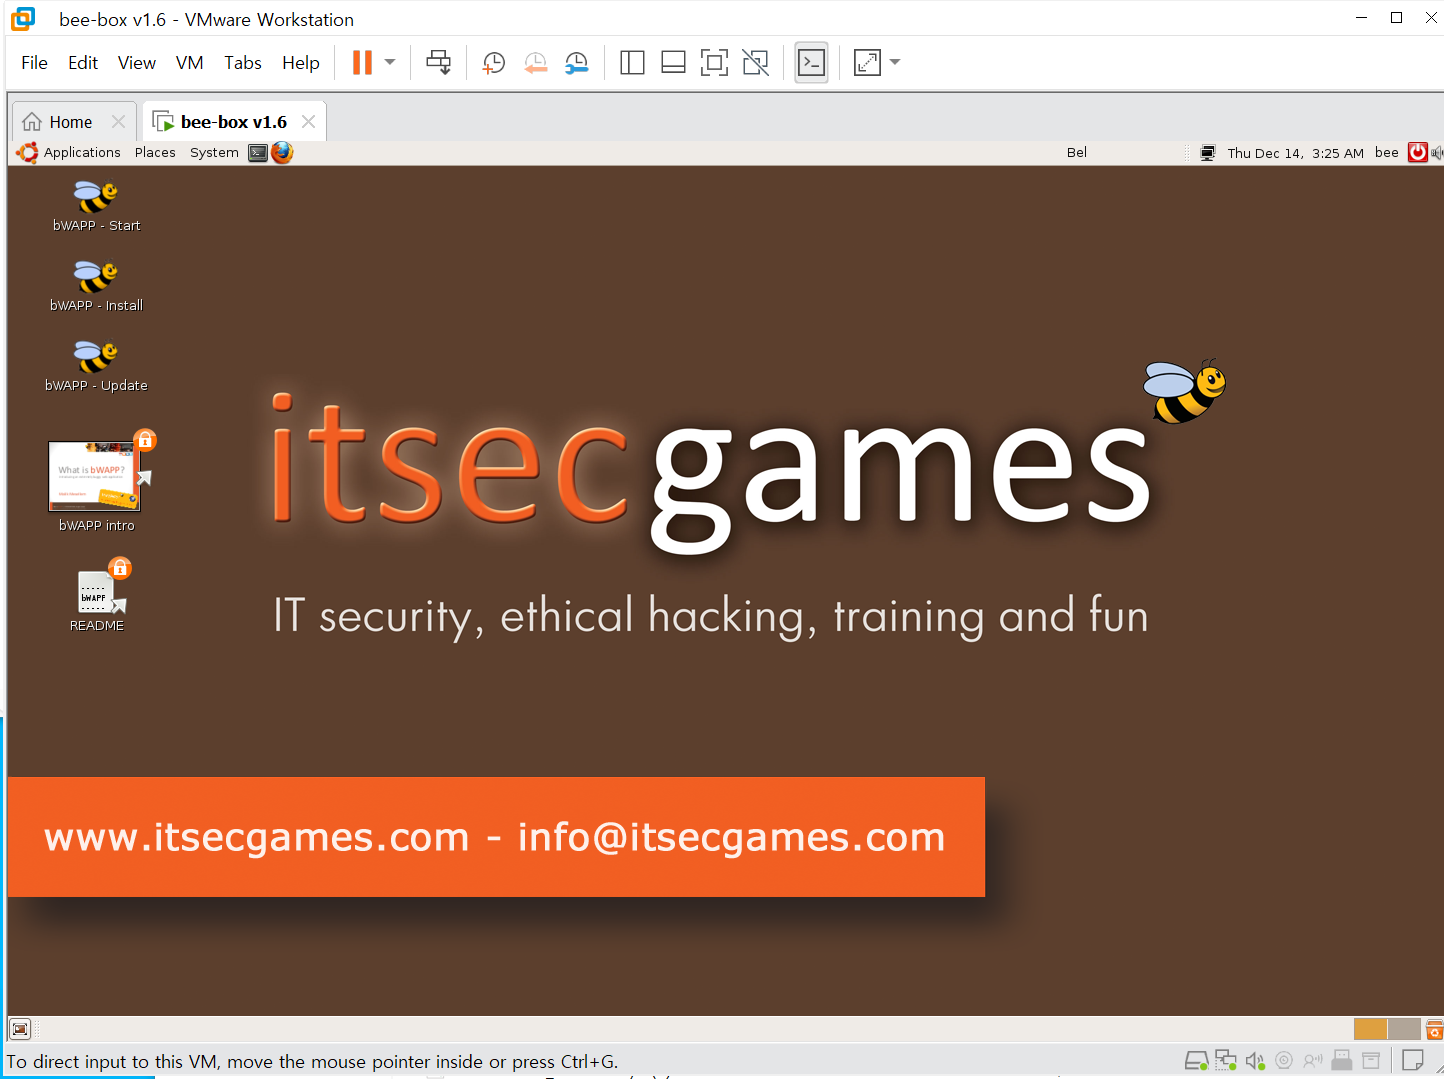Click the guest network status icon
The image size is (1444, 1079).
click(x=1208, y=153)
